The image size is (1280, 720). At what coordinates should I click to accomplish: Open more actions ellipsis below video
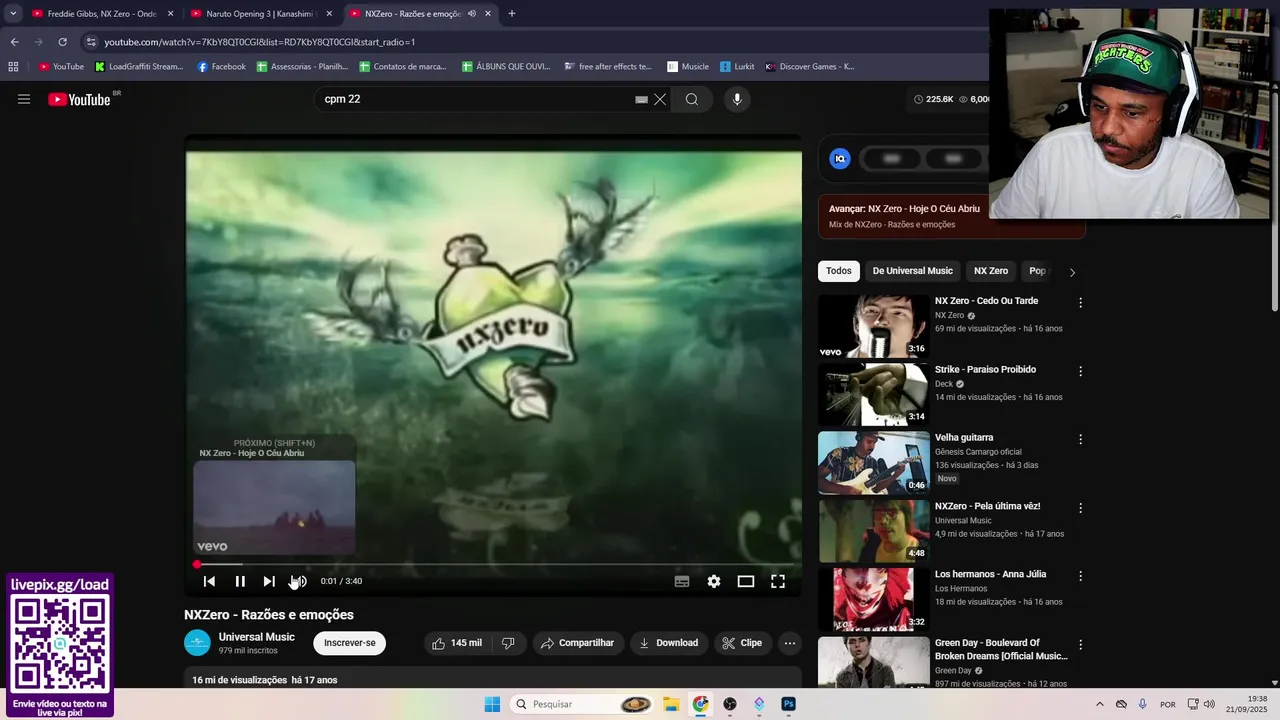tap(790, 643)
